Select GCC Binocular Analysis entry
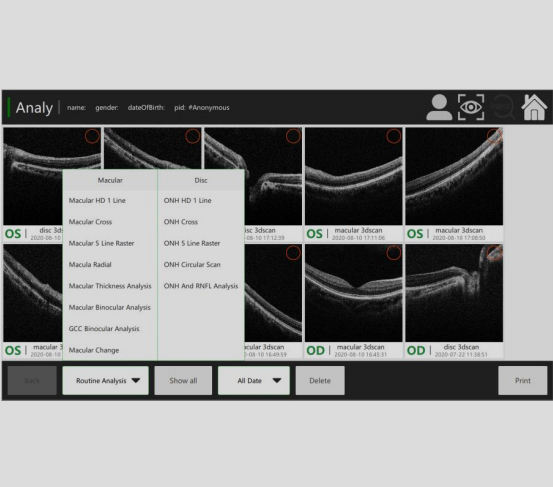This screenshot has width=553, height=487. click(104, 329)
